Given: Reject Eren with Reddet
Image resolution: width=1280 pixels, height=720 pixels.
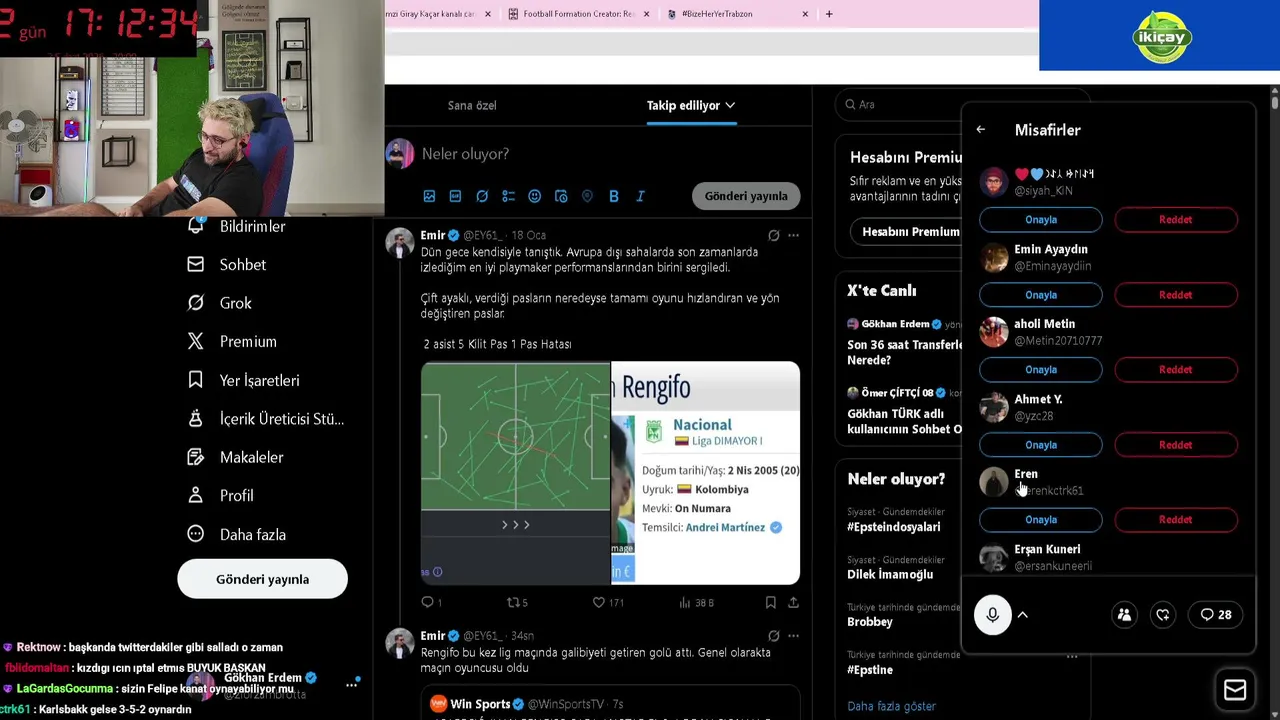Looking at the screenshot, I should [x=1176, y=520].
